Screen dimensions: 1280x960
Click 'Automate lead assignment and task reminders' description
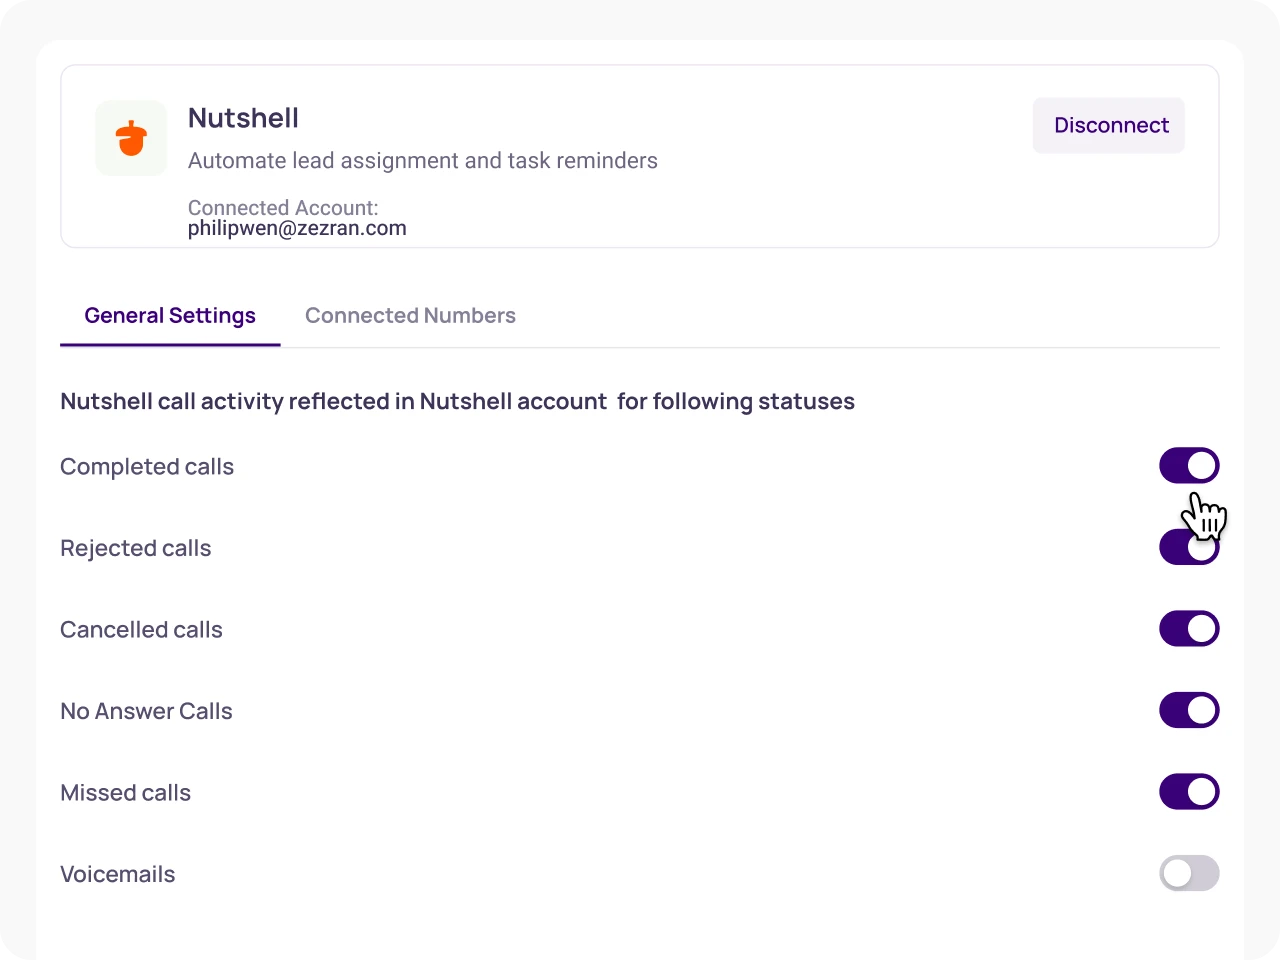(423, 161)
